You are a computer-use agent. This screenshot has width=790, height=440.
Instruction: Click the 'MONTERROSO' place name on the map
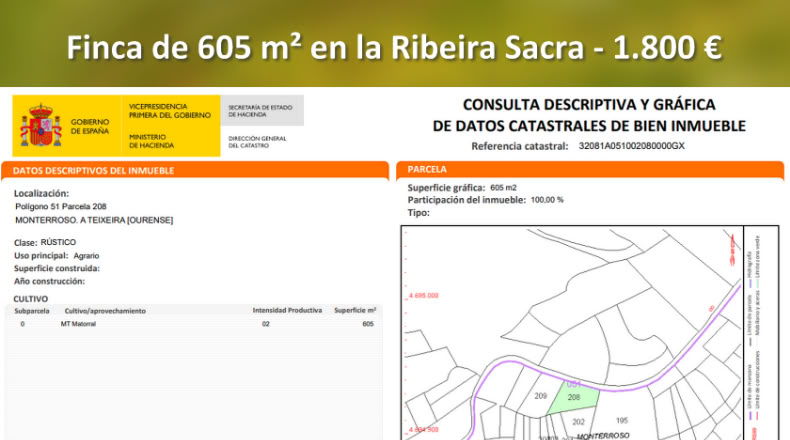603,435
